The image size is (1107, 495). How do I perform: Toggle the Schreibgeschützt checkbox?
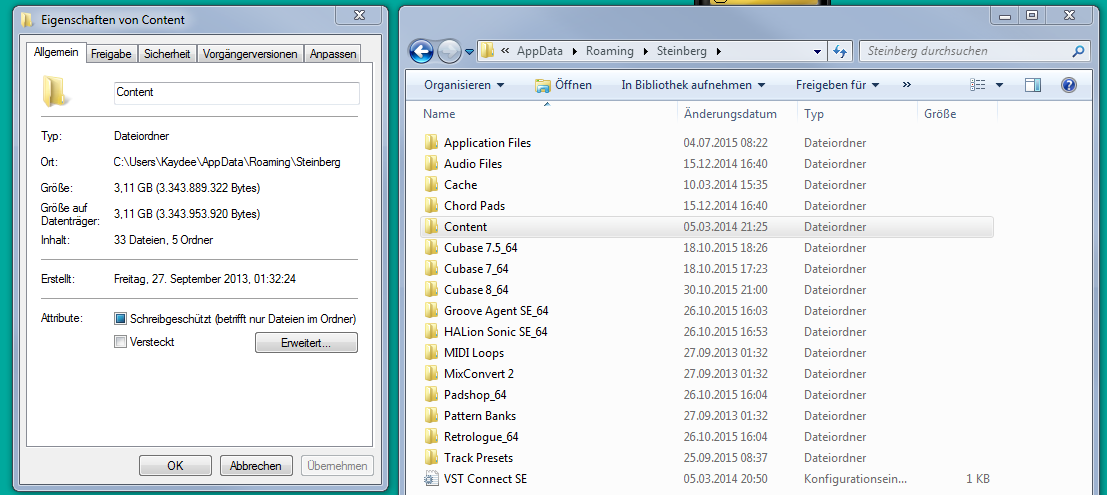(x=120, y=319)
